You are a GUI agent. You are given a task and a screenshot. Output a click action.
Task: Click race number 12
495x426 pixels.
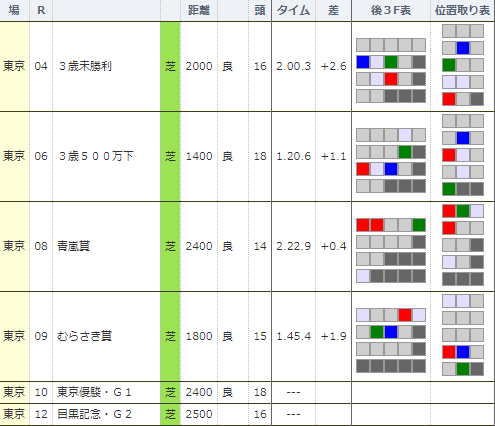(41, 414)
